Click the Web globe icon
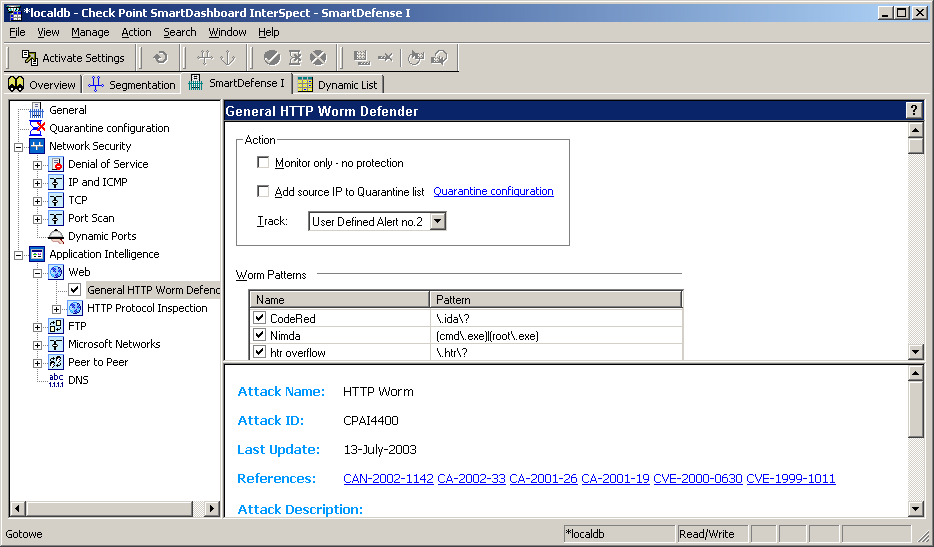Image resolution: width=934 pixels, height=547 pixels. pos(56,272)
